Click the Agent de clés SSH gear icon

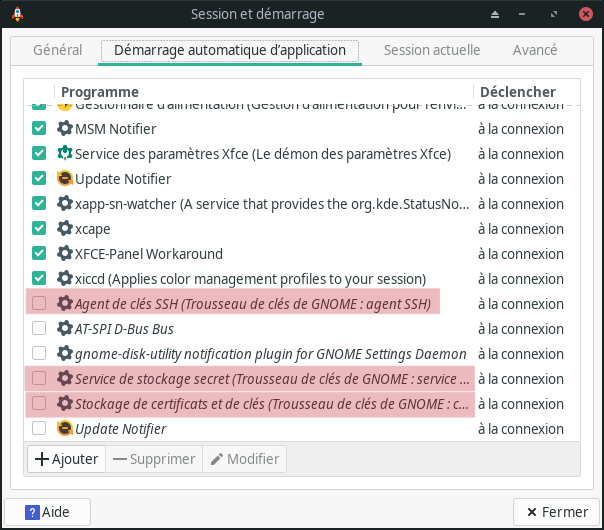coord(64,304)
